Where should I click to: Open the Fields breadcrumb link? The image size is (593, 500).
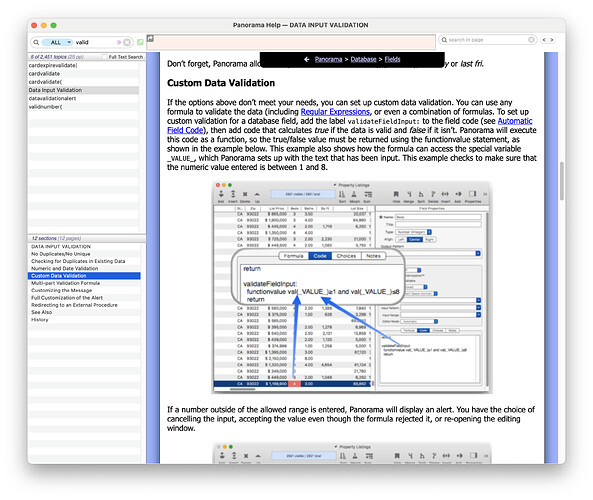tap(392, 59)
